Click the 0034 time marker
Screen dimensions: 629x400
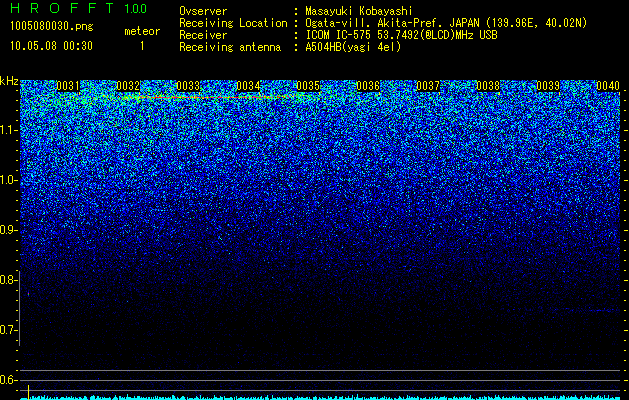point(248,86)
